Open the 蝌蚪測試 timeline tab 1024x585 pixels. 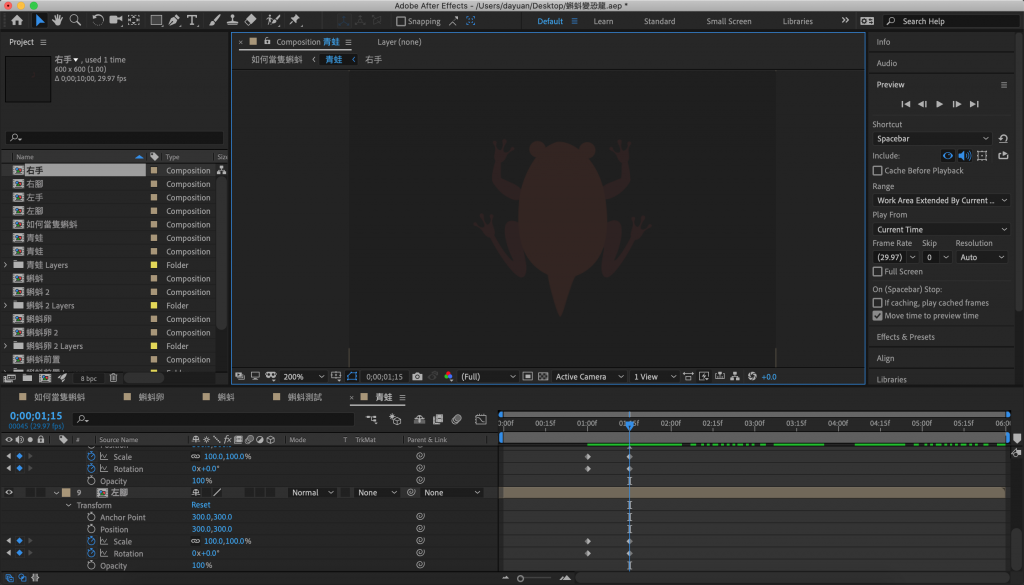tap(304, 397)
